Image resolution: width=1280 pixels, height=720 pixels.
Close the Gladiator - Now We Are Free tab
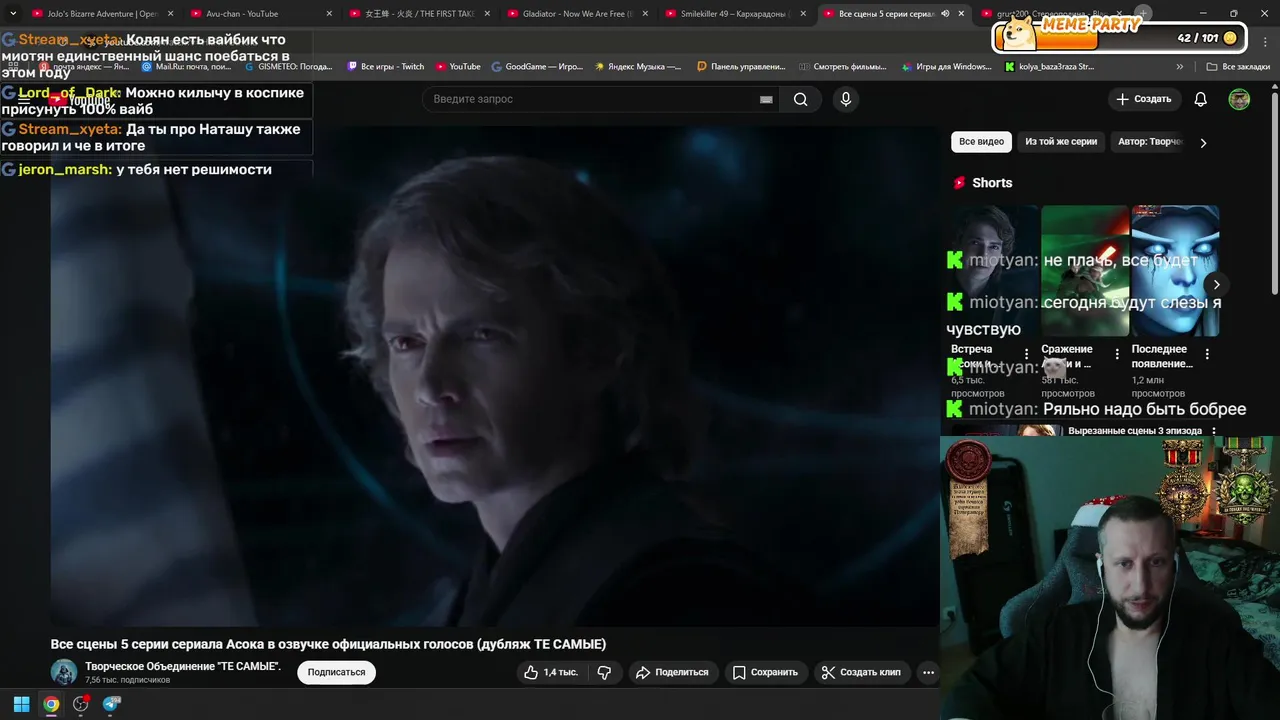click(645, 14)
